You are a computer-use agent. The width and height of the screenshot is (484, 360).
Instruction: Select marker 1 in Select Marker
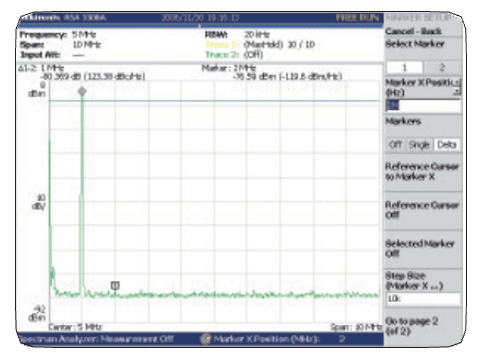click(404, 68)
